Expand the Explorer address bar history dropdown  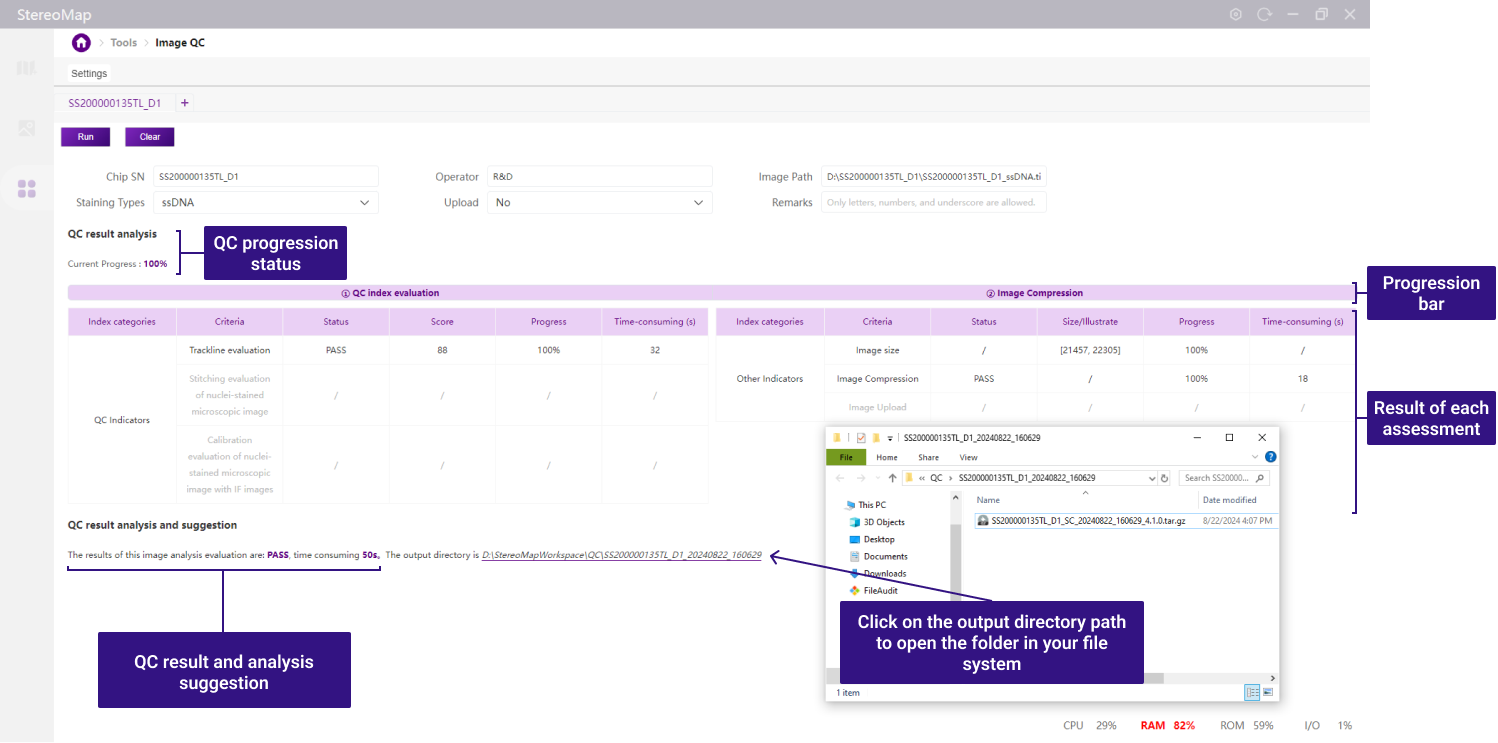1151,478
